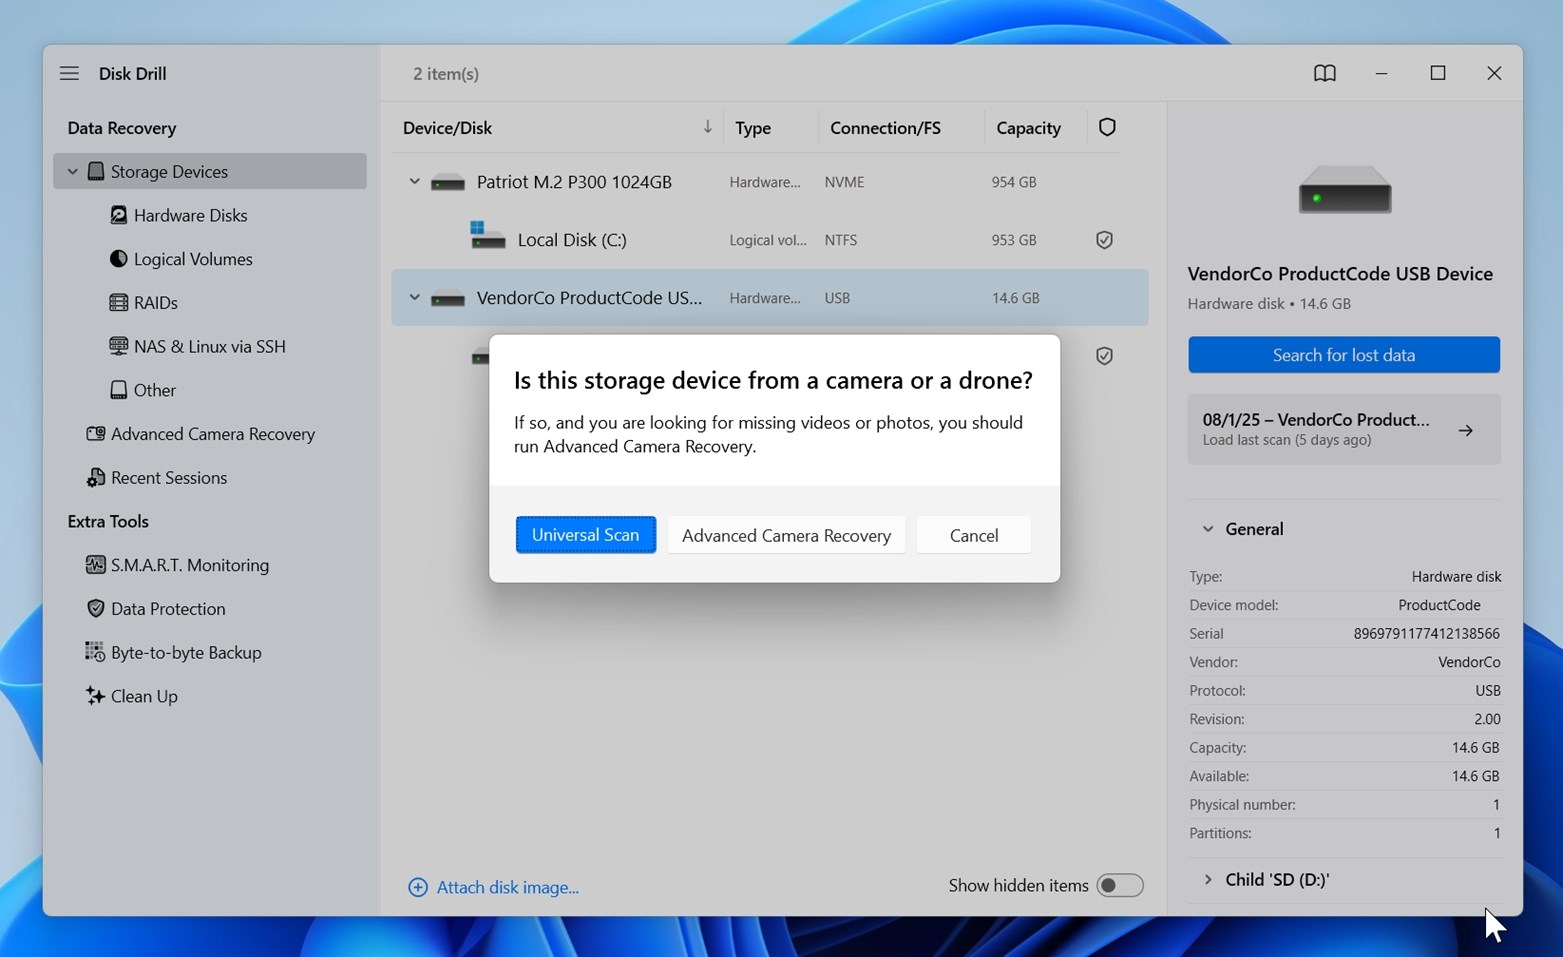Viewport: 1563px width, 957px height.
Task: Click the protection shield column header icon
Action: (x=1107, y=127)
